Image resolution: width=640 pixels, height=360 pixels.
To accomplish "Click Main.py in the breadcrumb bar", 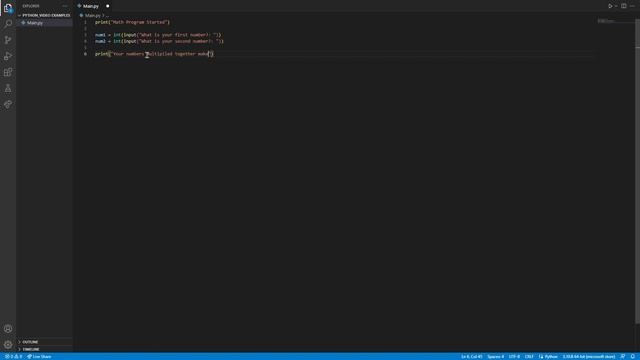I will click(x=93, y=16).
